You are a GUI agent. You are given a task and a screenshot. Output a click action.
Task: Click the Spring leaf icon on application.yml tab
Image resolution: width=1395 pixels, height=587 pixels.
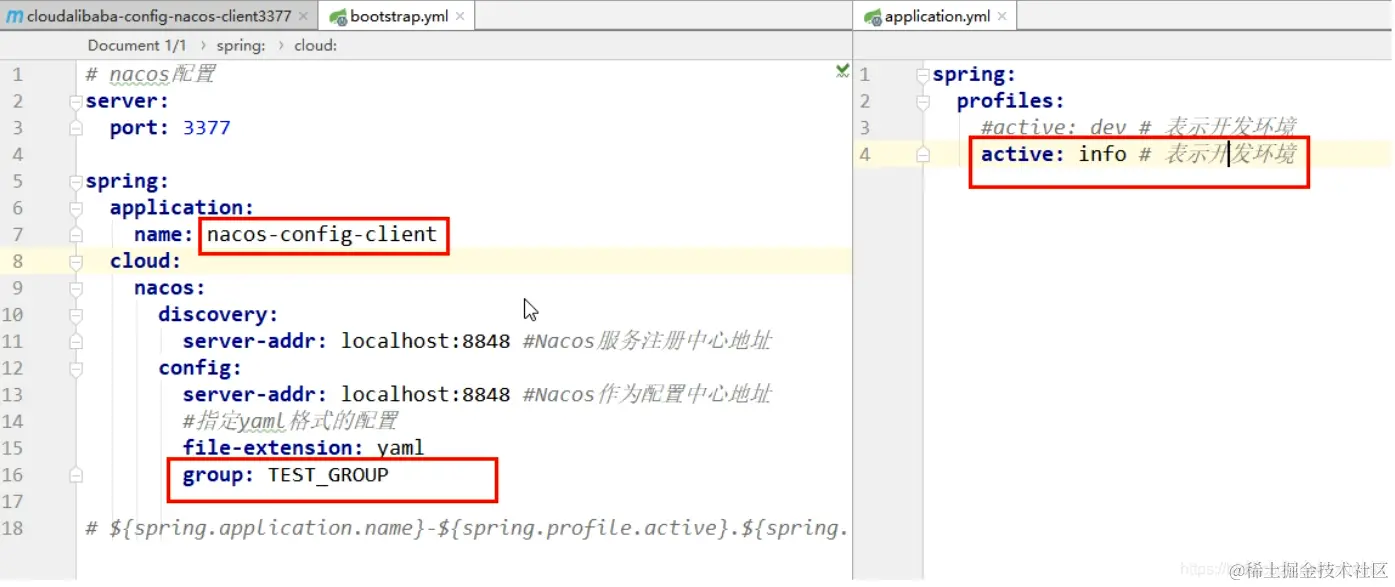[x=872, y=17]
